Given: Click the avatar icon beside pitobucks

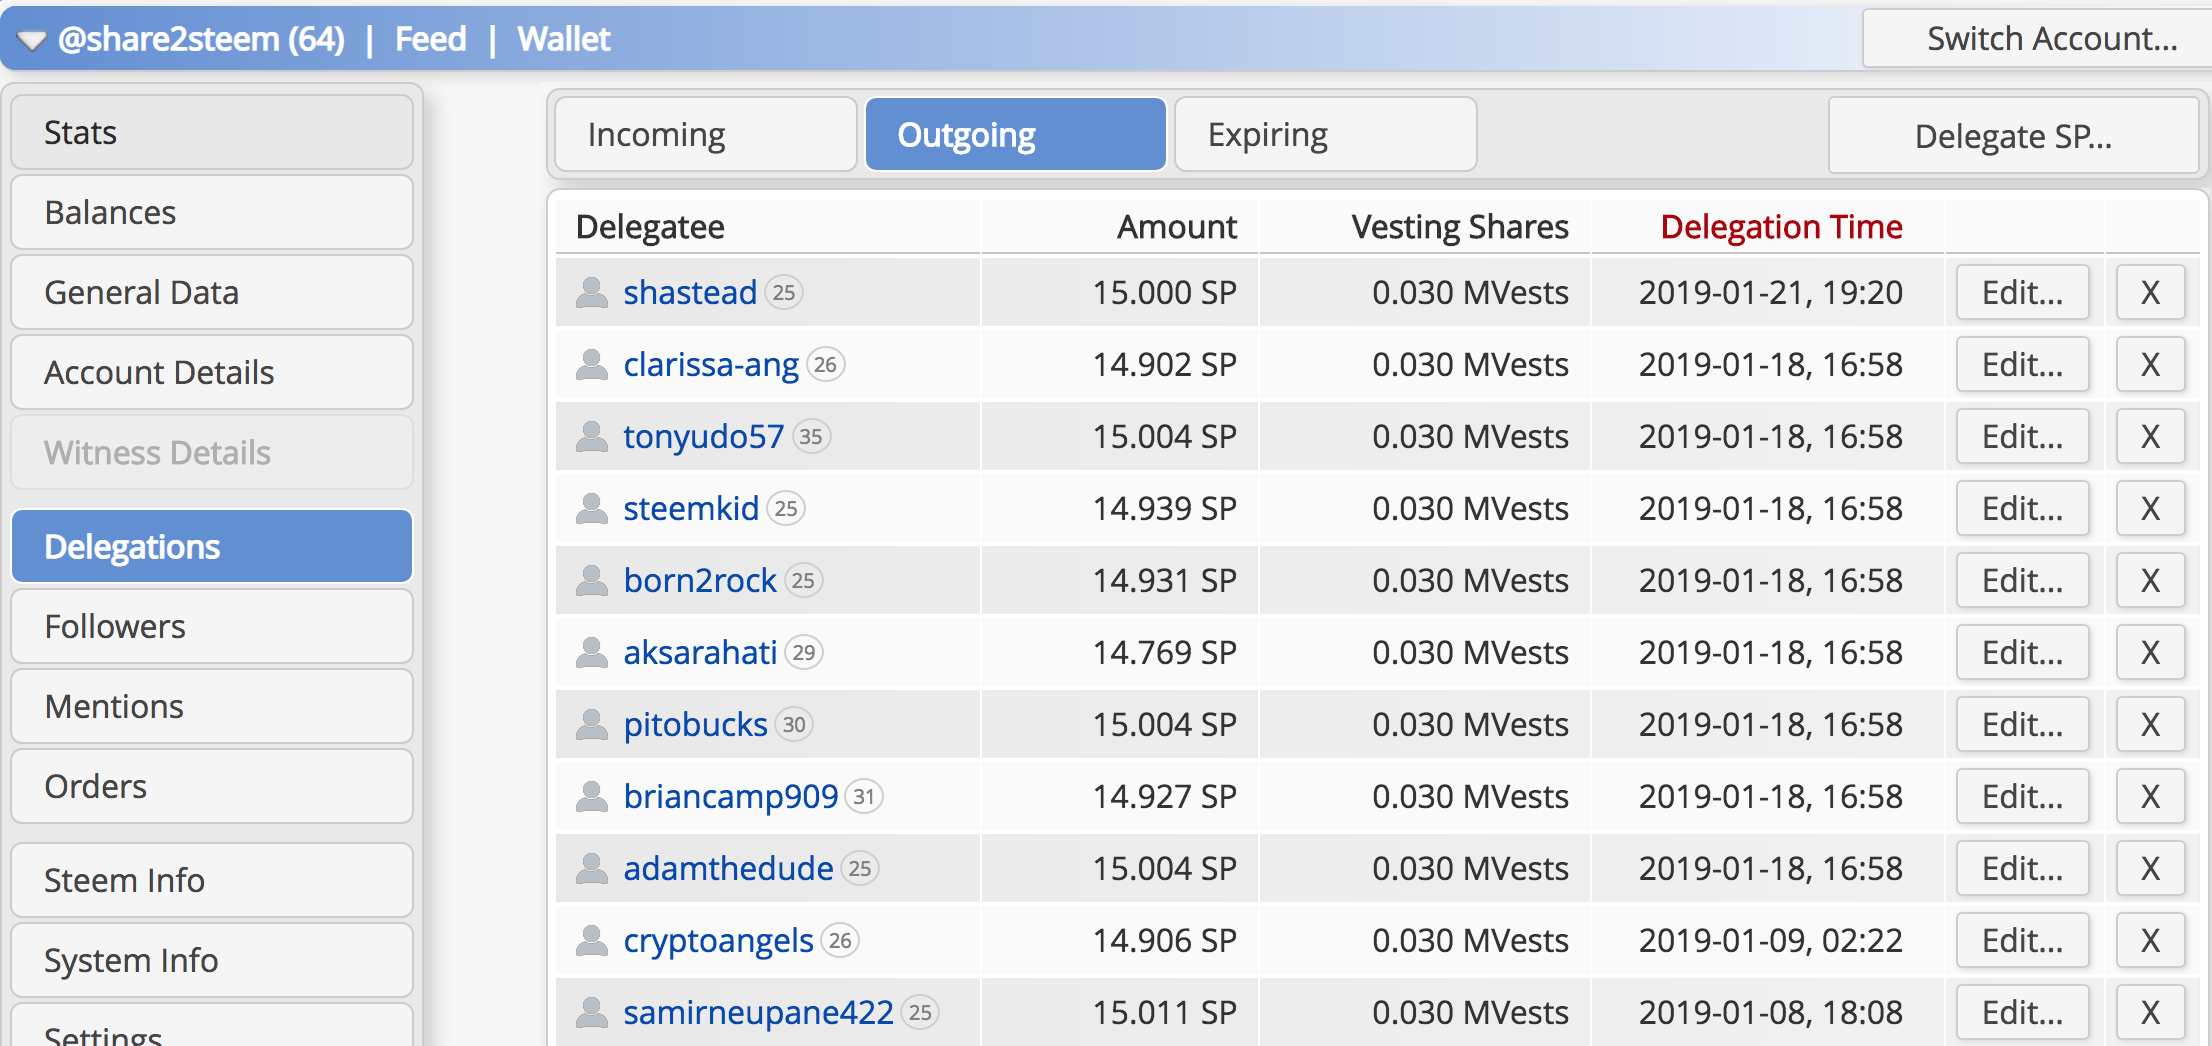Looking at the screenshot, I should point(592,724).
